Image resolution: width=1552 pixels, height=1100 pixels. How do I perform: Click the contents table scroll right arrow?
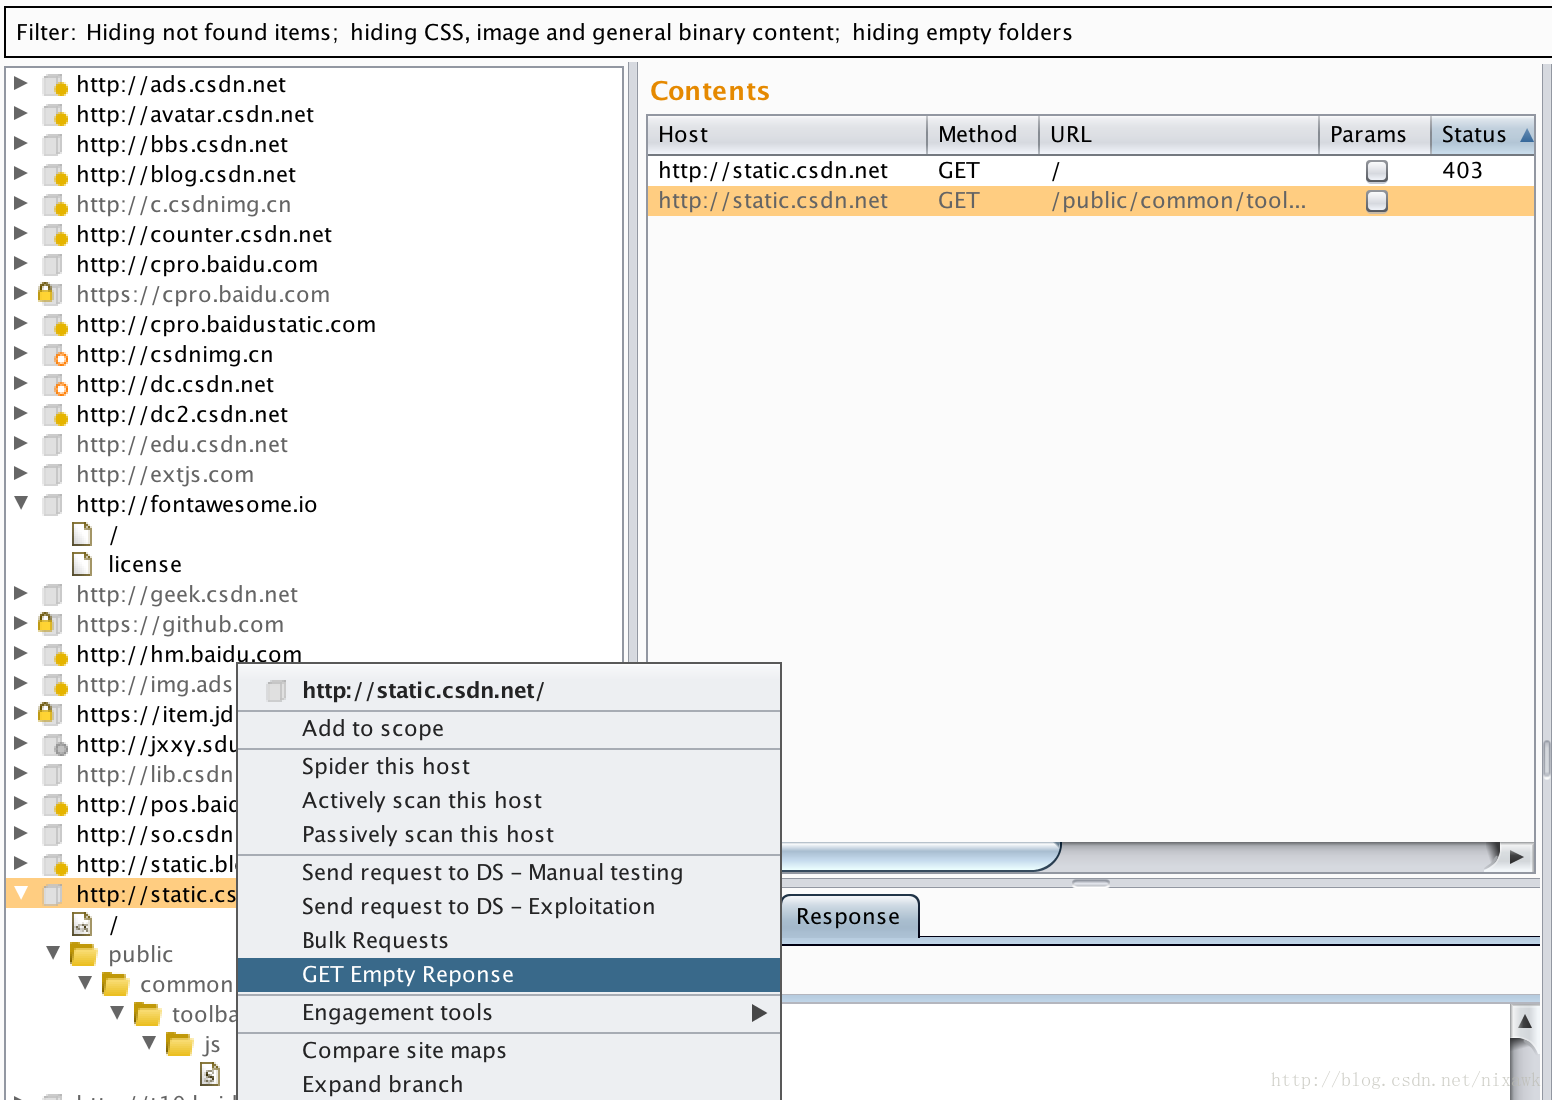coord(1517,856)
